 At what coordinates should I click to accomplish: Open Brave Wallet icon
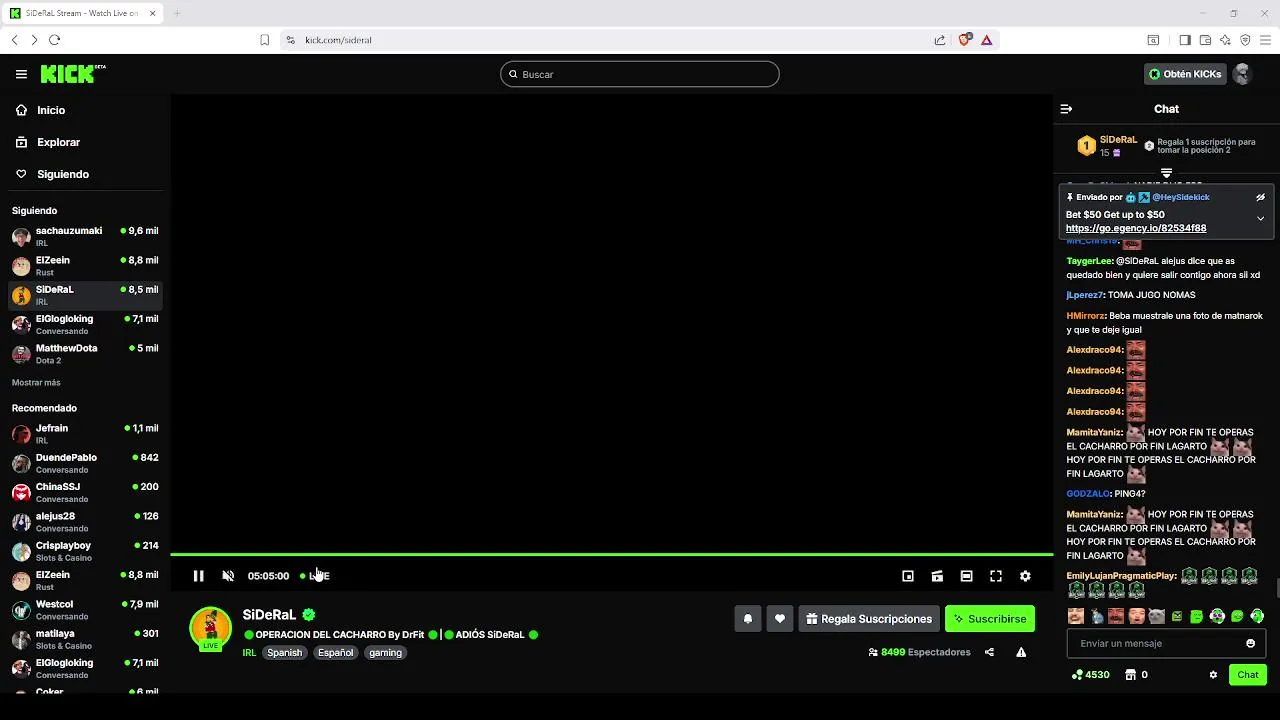[x=1205, y=40]
